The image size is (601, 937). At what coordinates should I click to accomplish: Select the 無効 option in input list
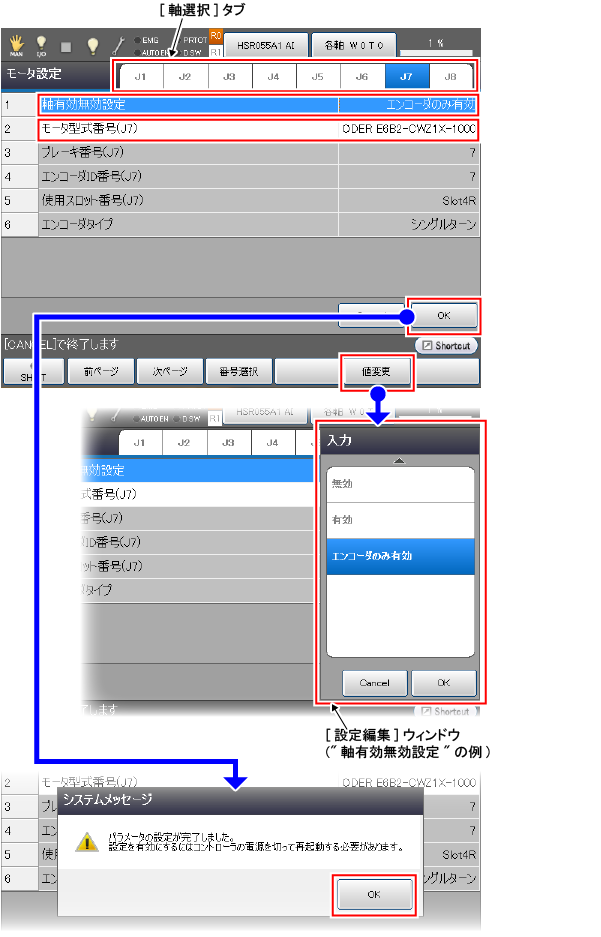tap(402, 483)
